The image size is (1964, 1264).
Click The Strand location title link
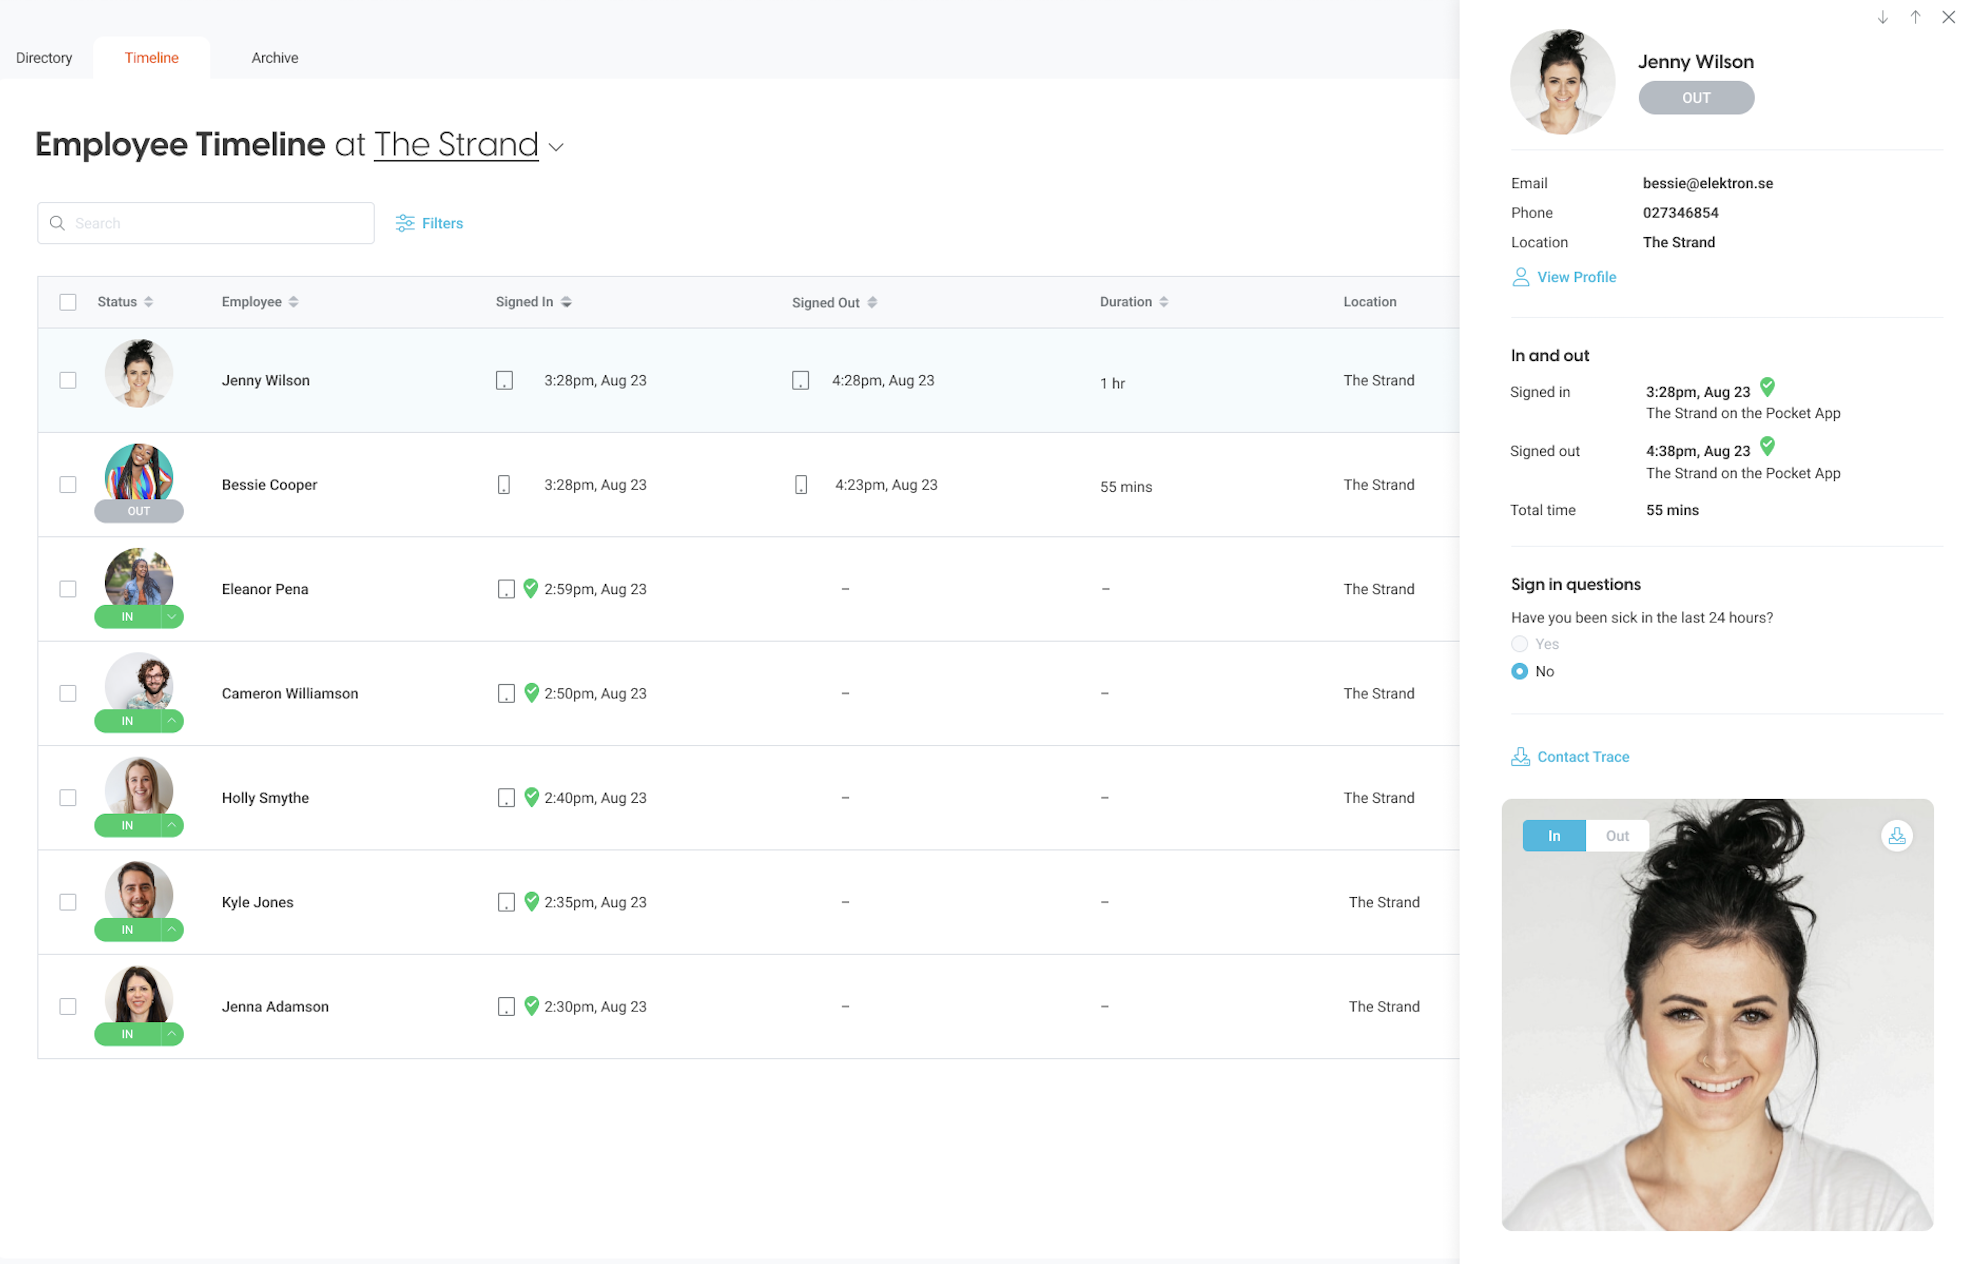(x=456, y=145)
